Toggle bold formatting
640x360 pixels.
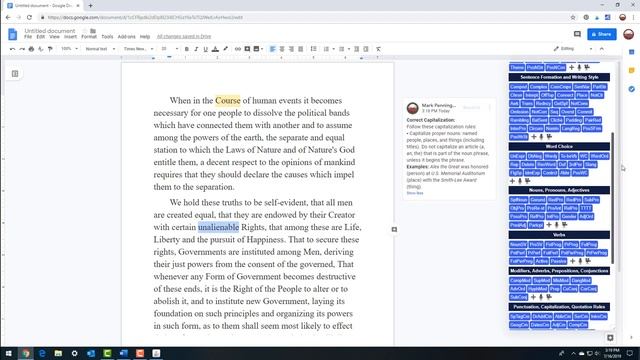pos(187,49)
